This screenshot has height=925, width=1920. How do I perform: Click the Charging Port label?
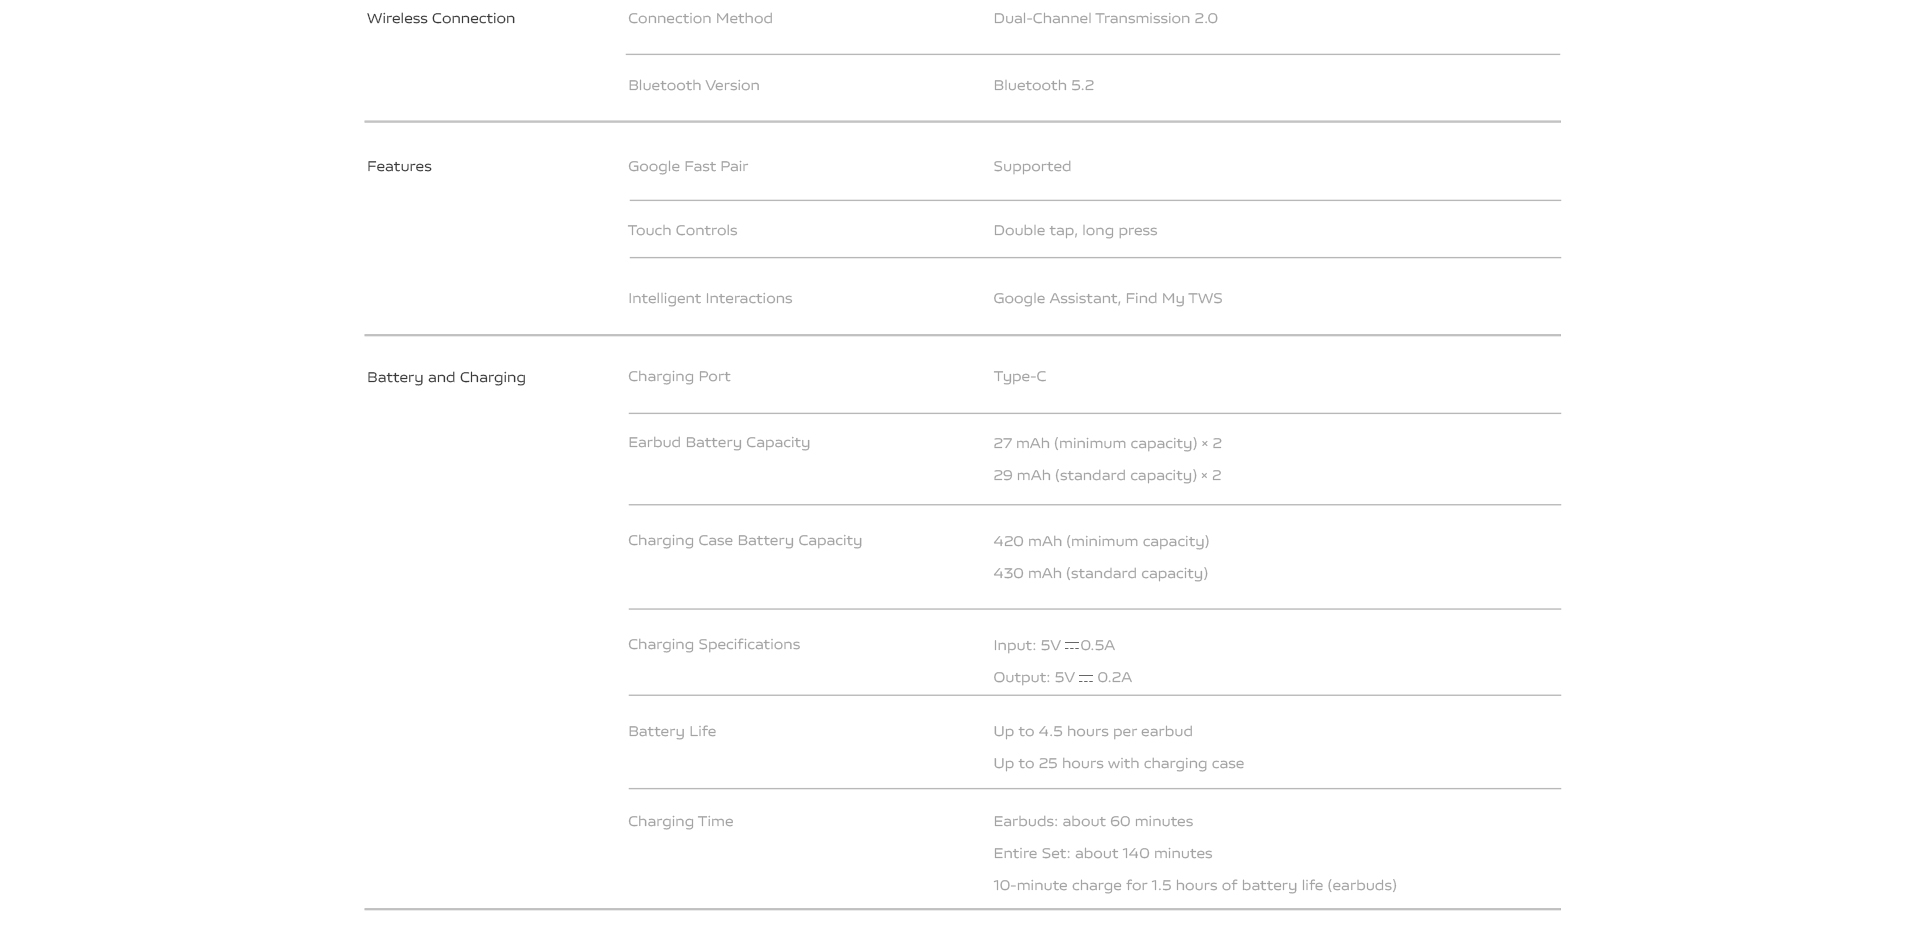point(679,376)
